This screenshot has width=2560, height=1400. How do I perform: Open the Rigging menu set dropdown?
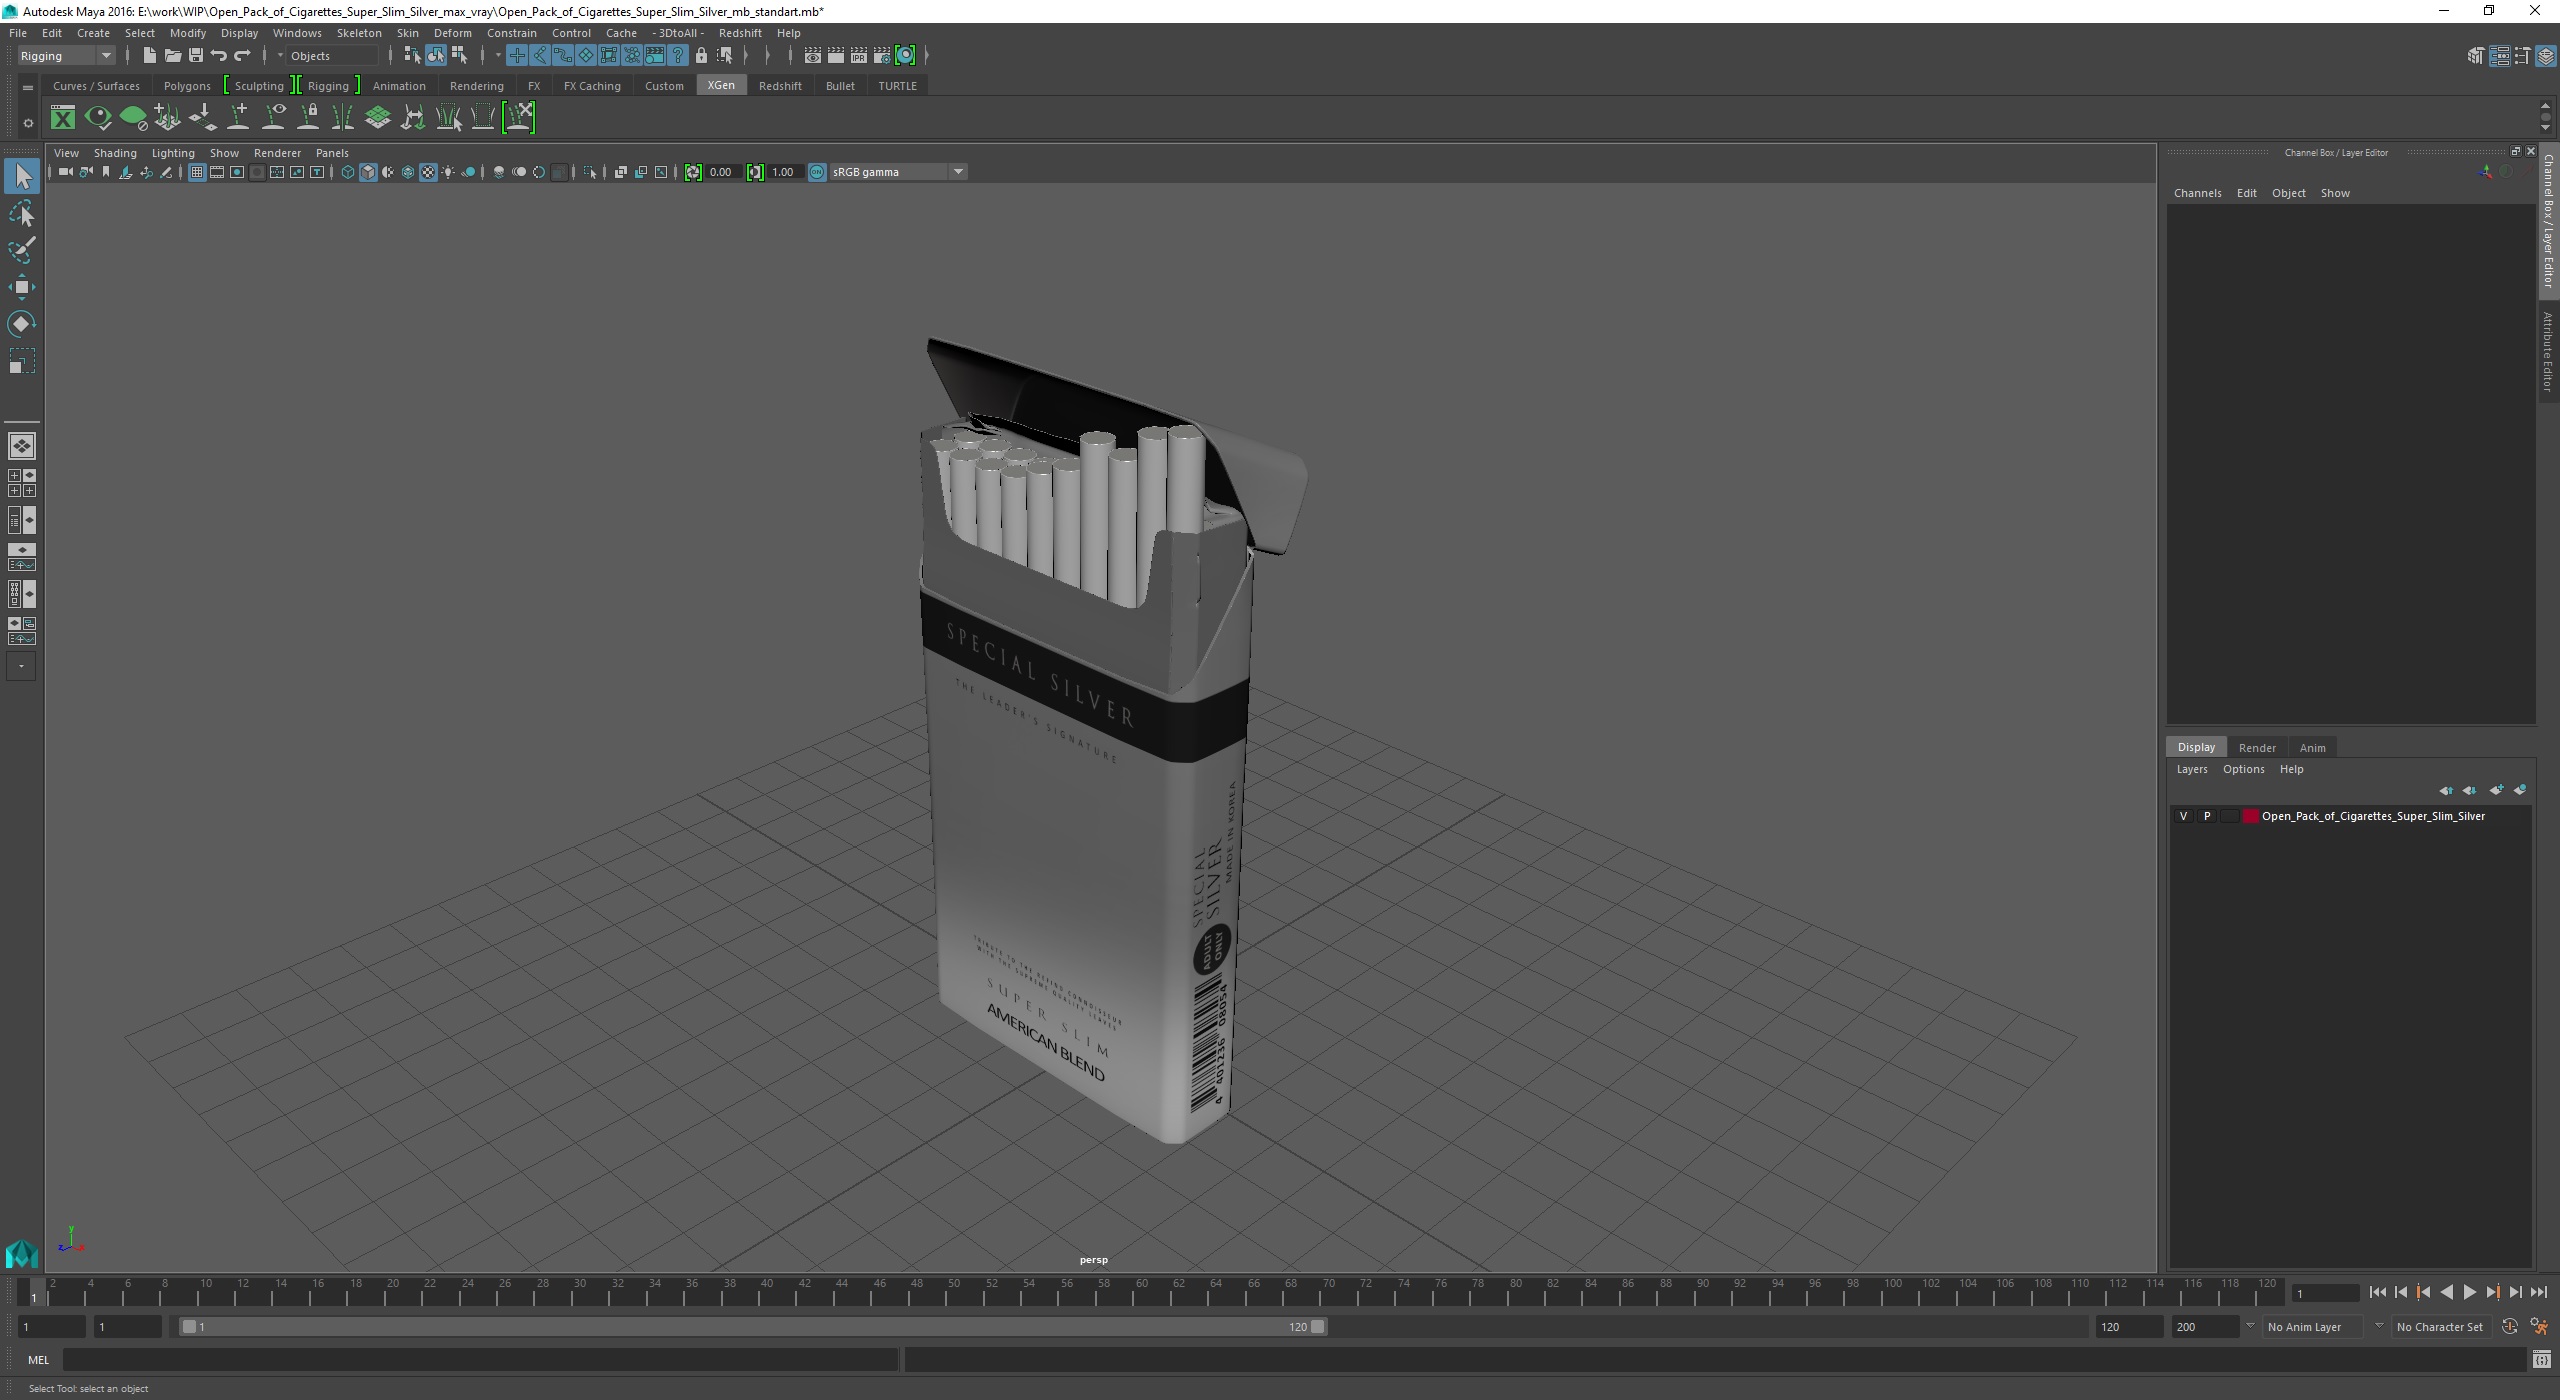66,56
